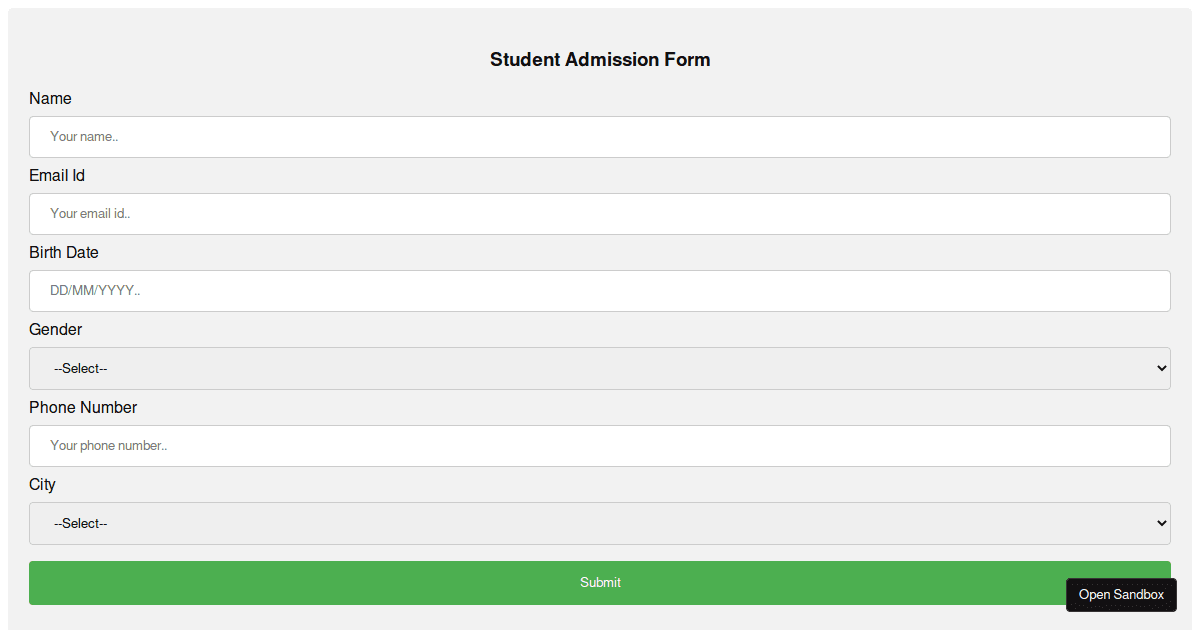Click the 'City' field label

point(42,485)
